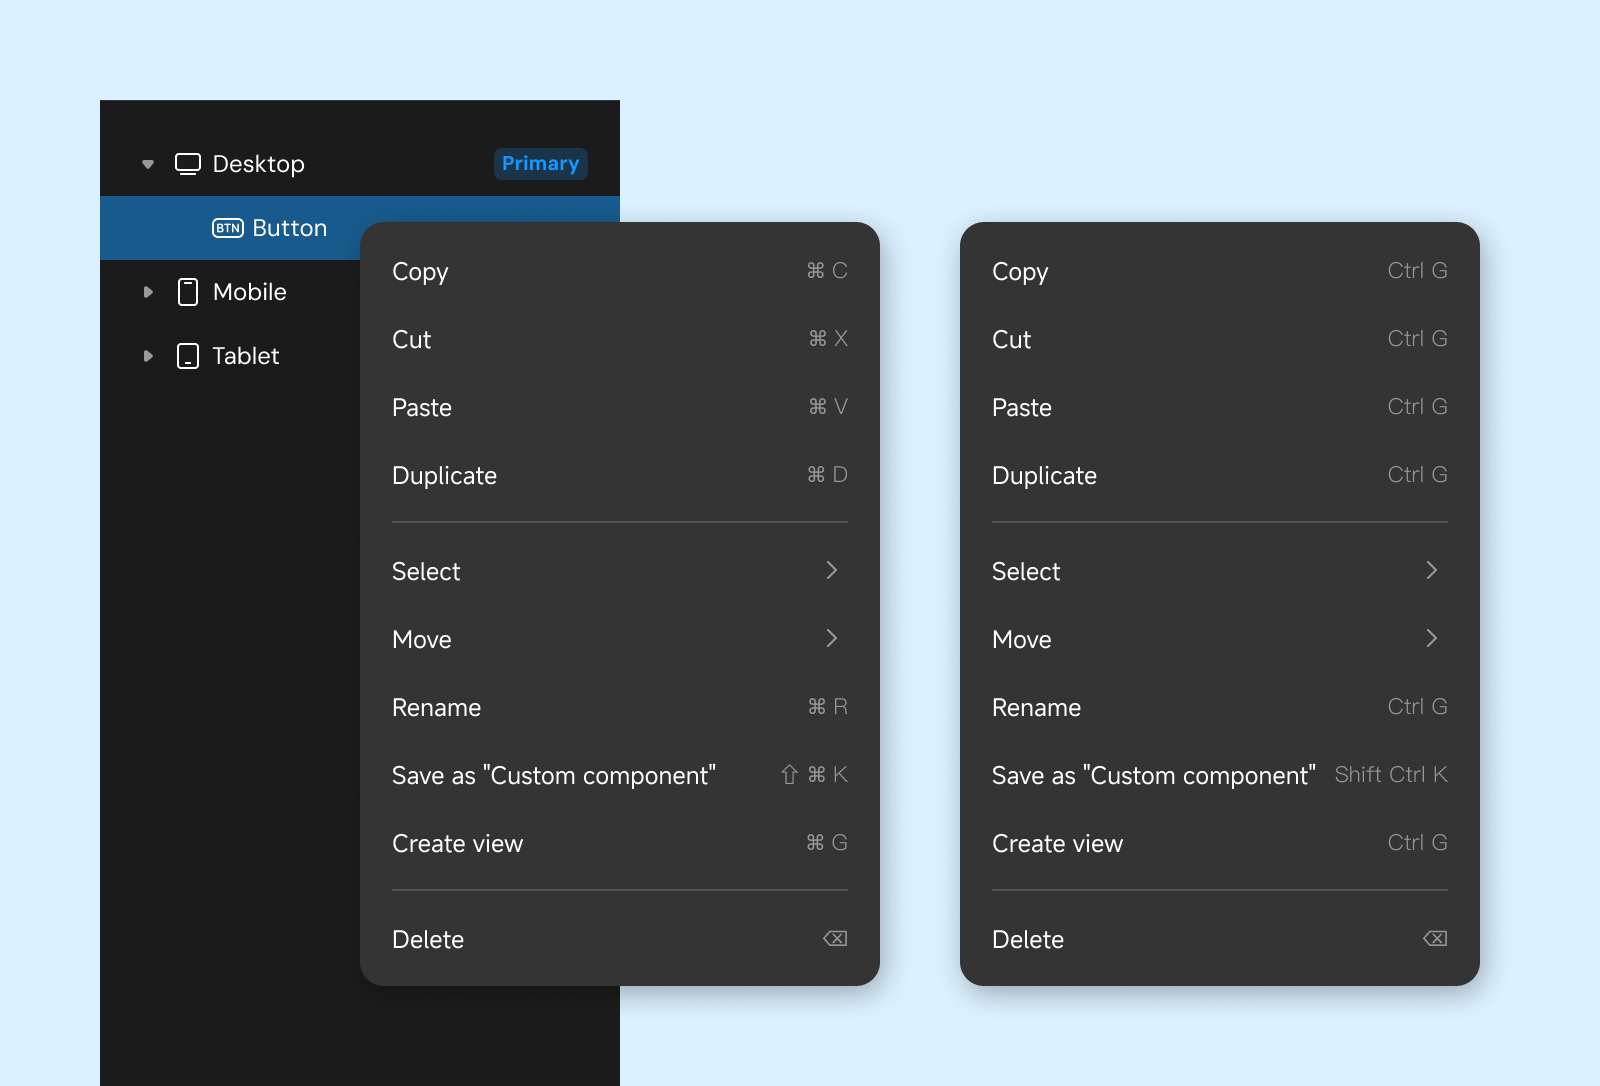Screen dimensions: 1600x1086
Task: Choose Copy in the left Mac menu
Action: click(620, 272)
